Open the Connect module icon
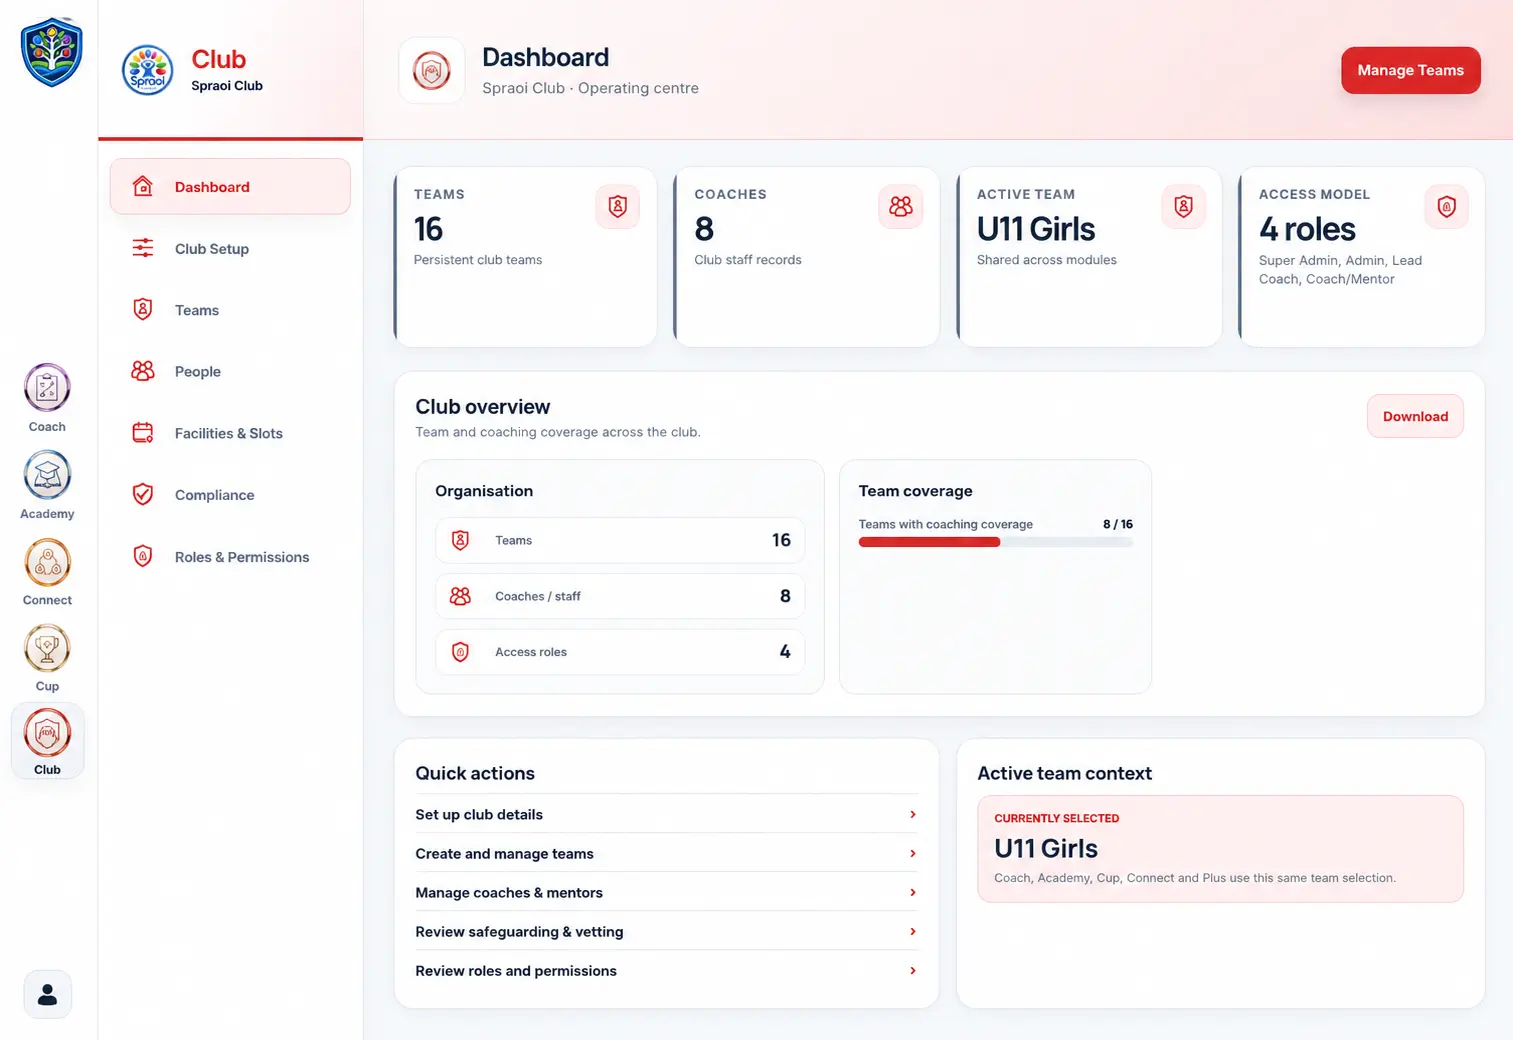Viewport: 1513px width, 1040px height. tap(47, 562)
